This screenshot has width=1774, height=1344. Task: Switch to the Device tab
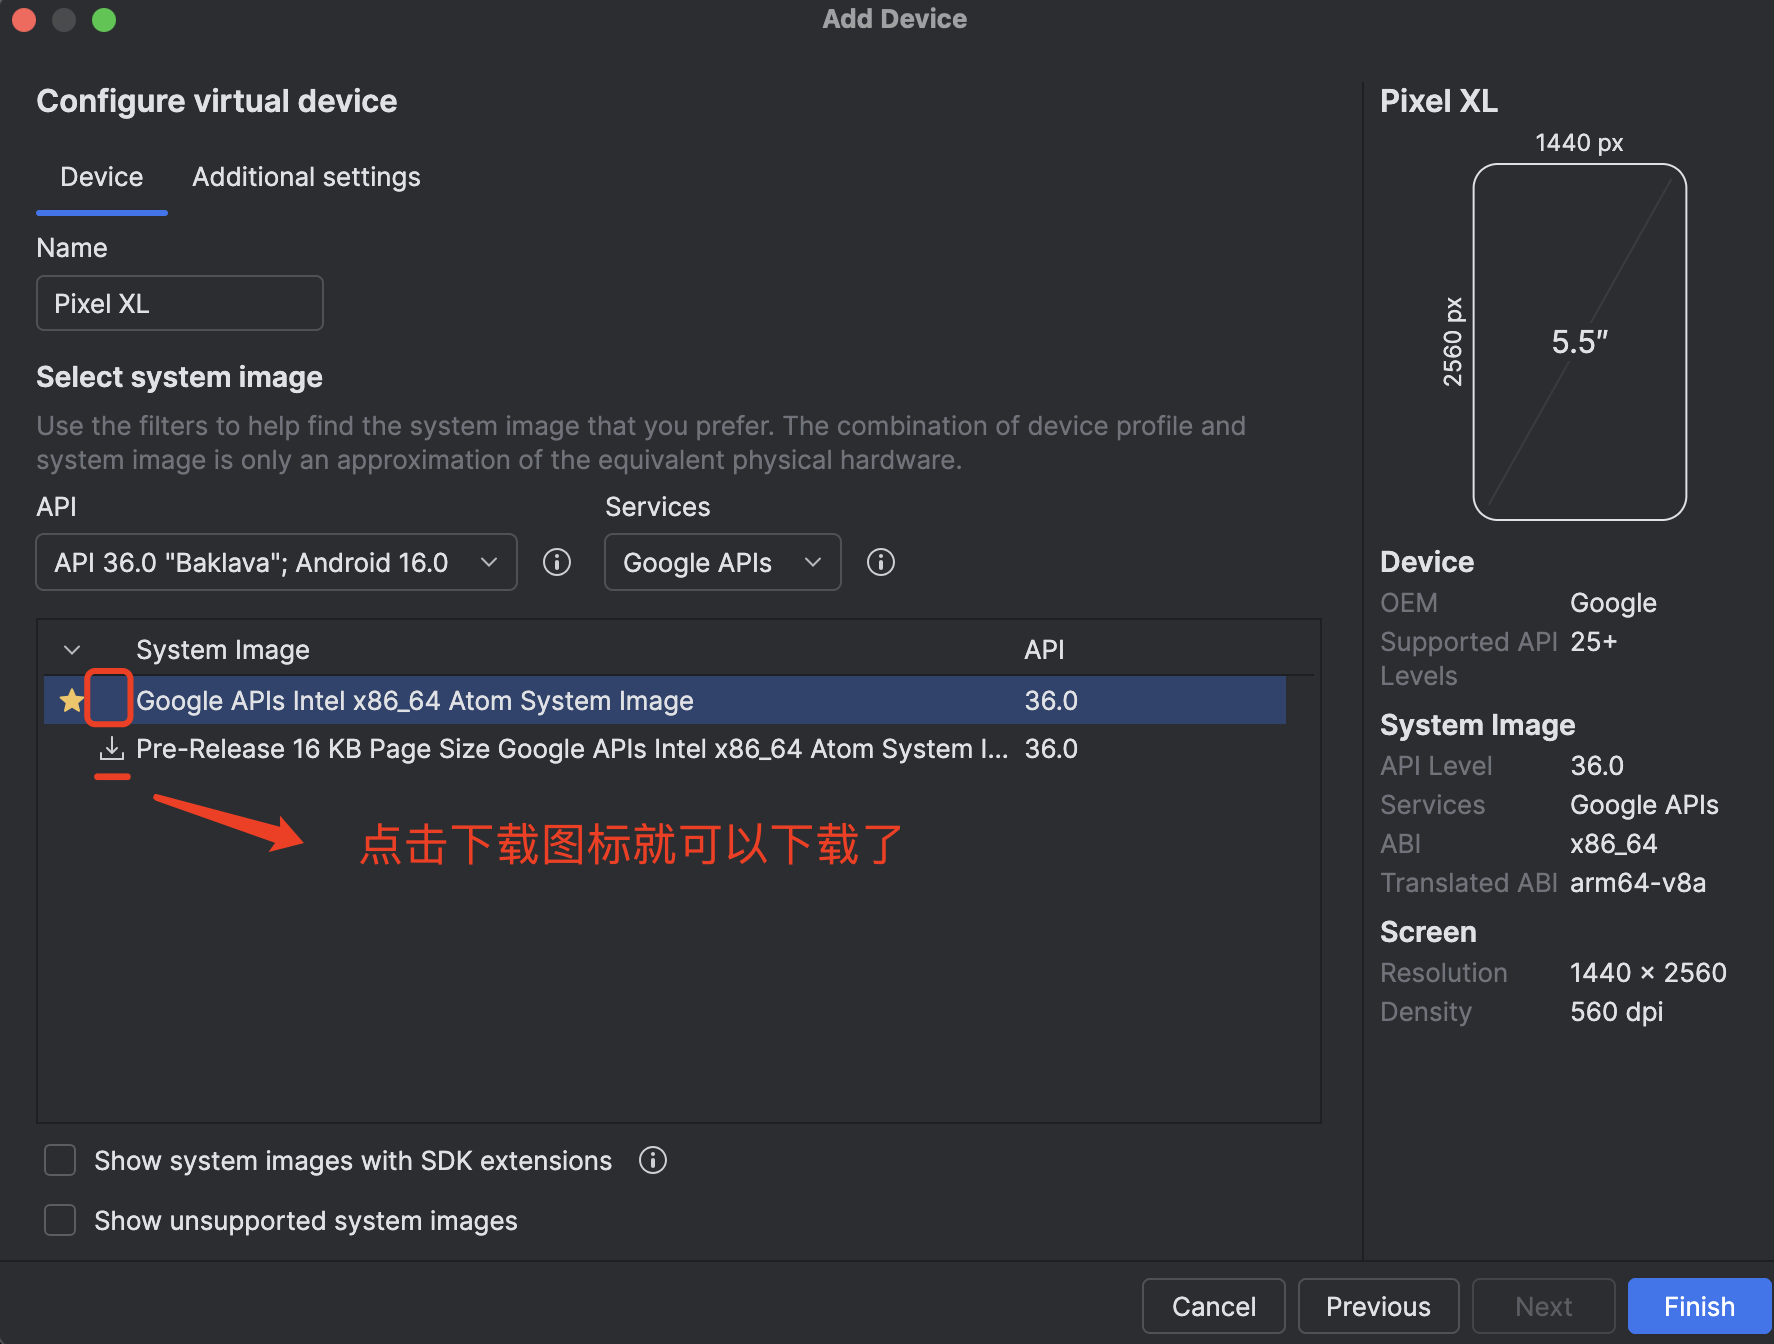[x=102, y=177]
